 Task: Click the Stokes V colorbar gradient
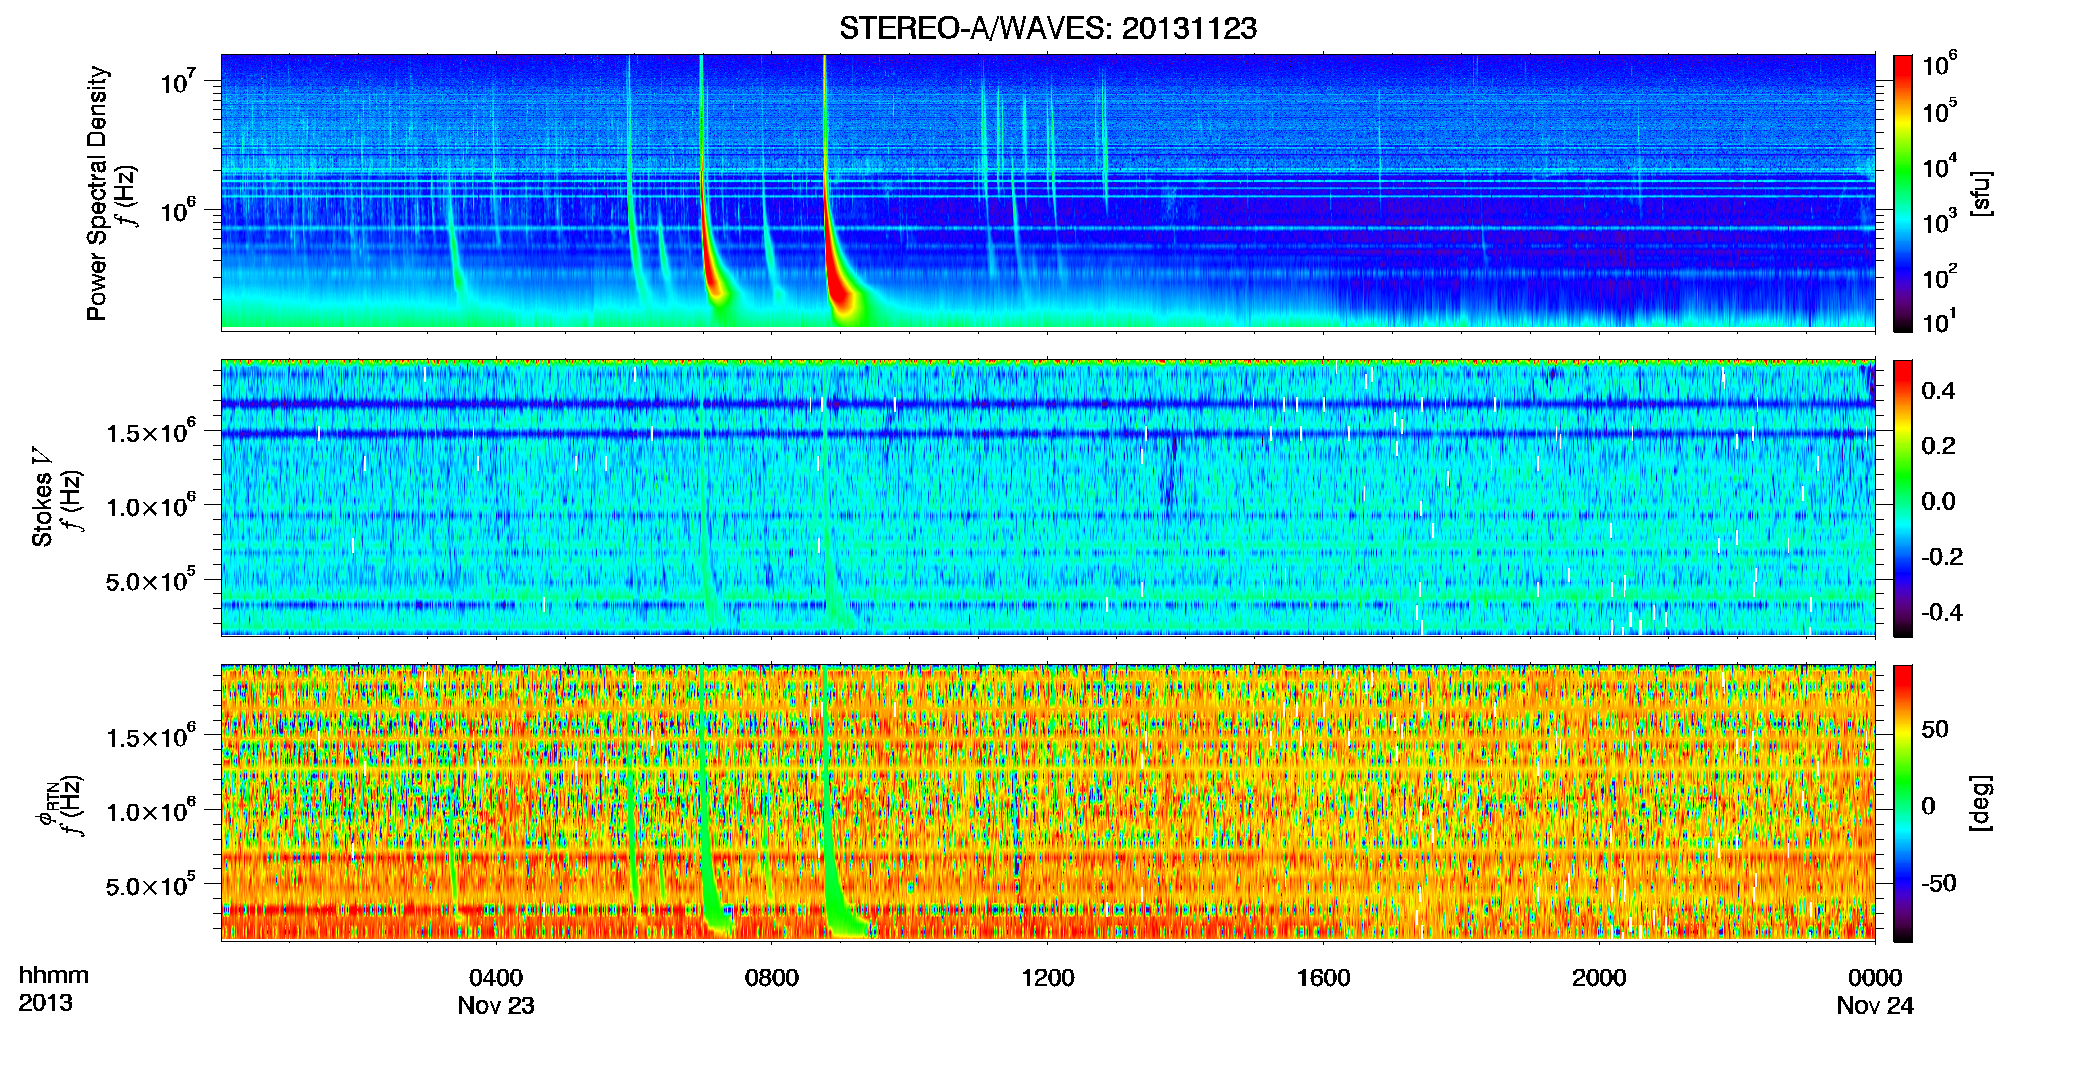point(1902,498)
